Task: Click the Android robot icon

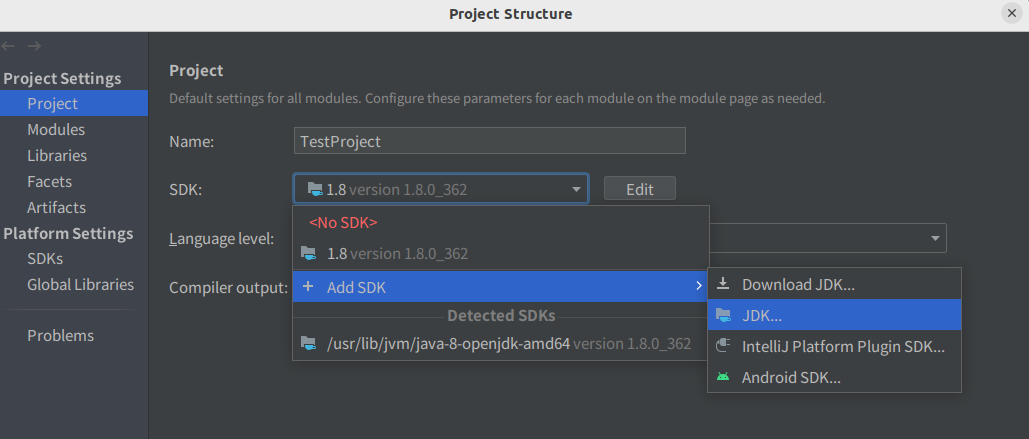Action: (x=723, y=377)
